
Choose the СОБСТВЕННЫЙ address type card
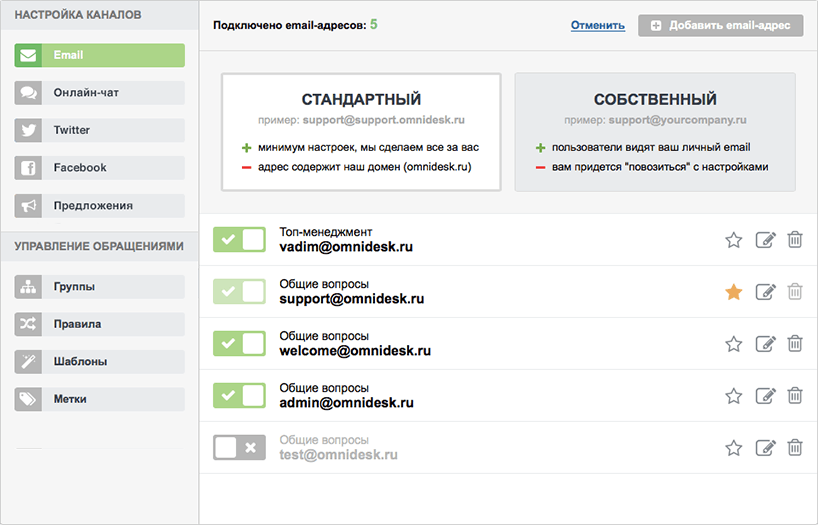(655, 132)
